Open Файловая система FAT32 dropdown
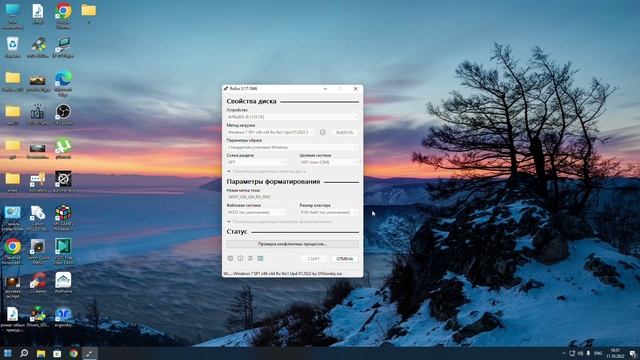 pos(256,212)
